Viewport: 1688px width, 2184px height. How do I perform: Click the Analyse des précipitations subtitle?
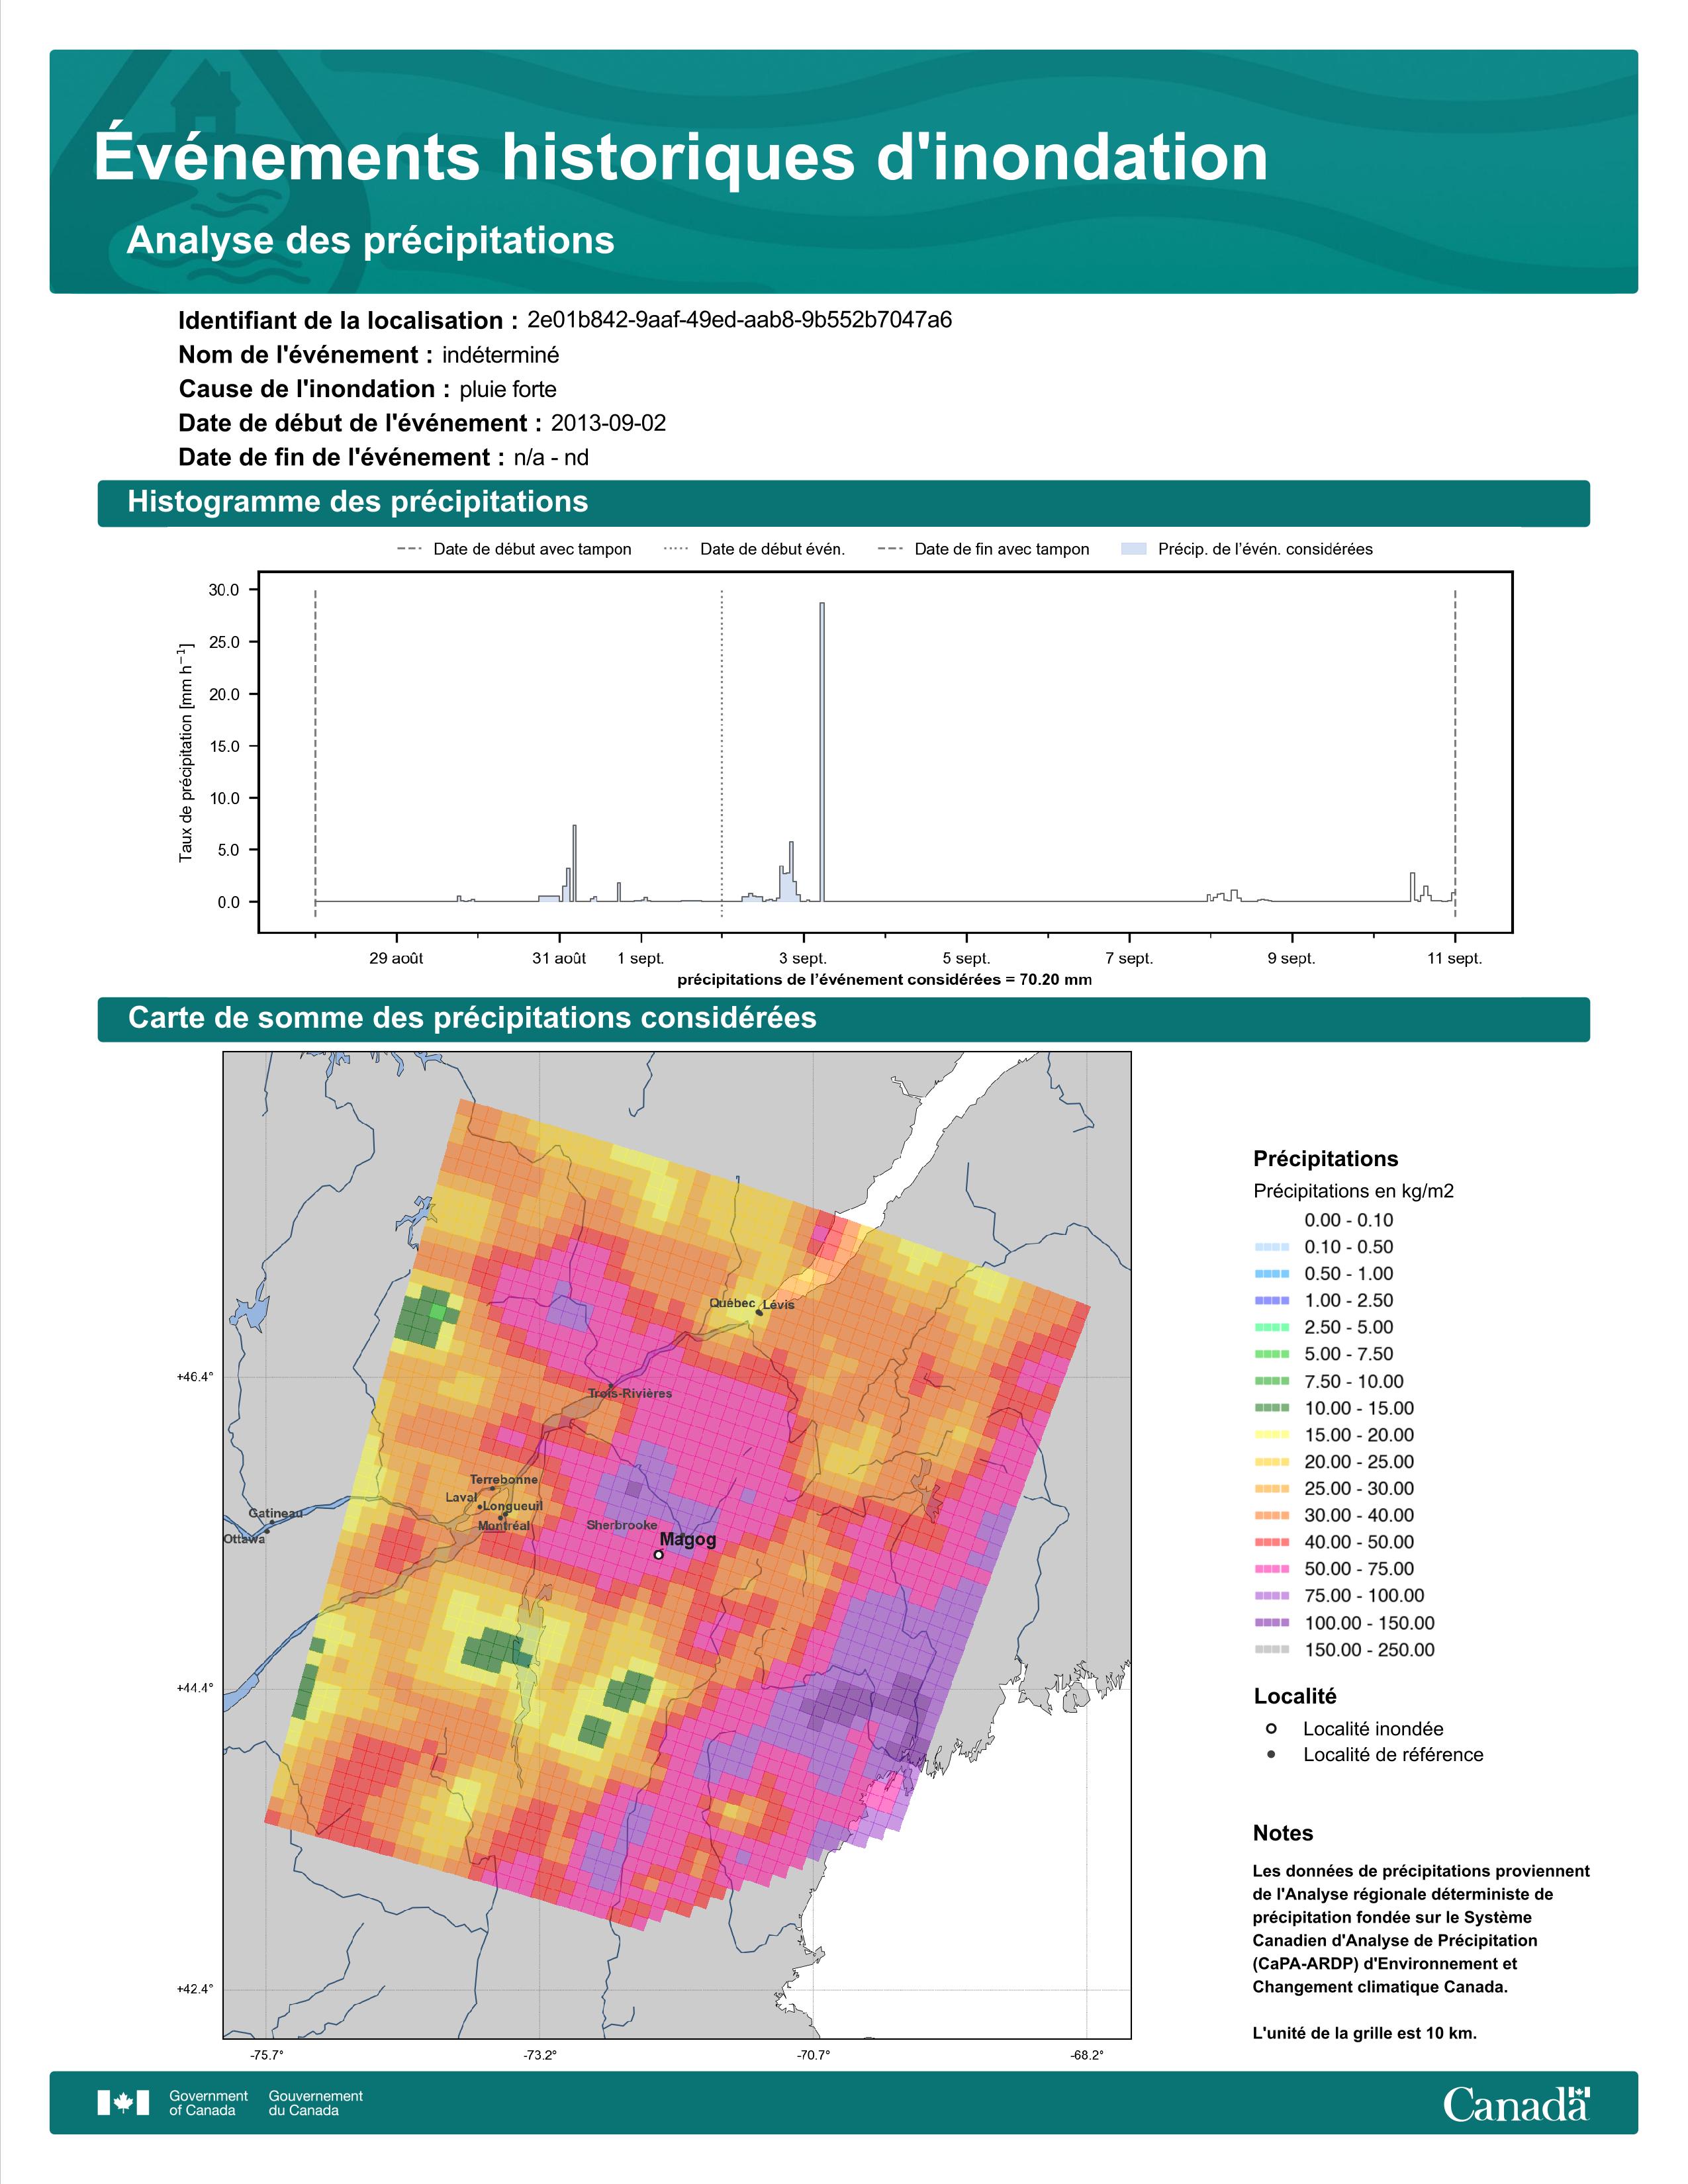coord(370,241)
